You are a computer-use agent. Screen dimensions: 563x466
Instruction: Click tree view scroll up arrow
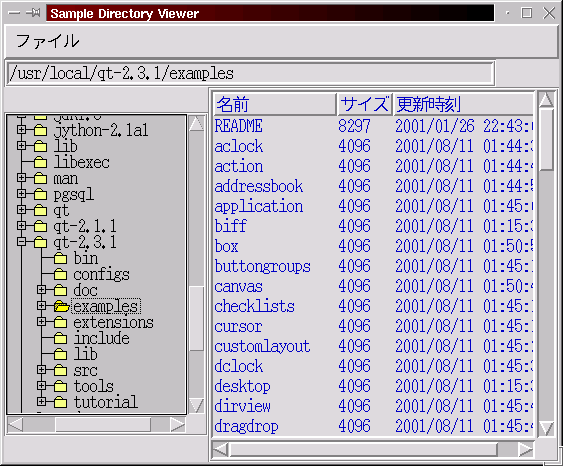pyautogui.click(x=196, y=124)
